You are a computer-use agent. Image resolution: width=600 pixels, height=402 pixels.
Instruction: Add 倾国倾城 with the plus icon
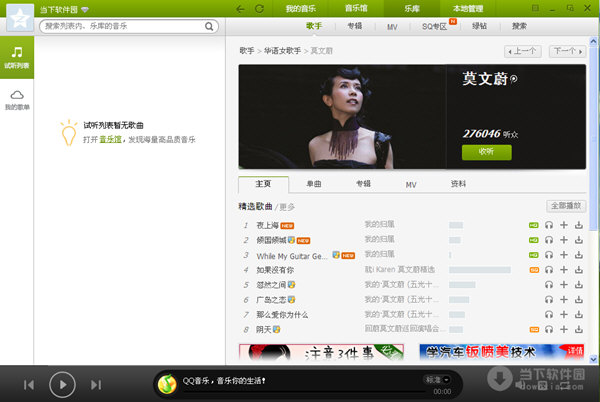[x=564, y=240]
